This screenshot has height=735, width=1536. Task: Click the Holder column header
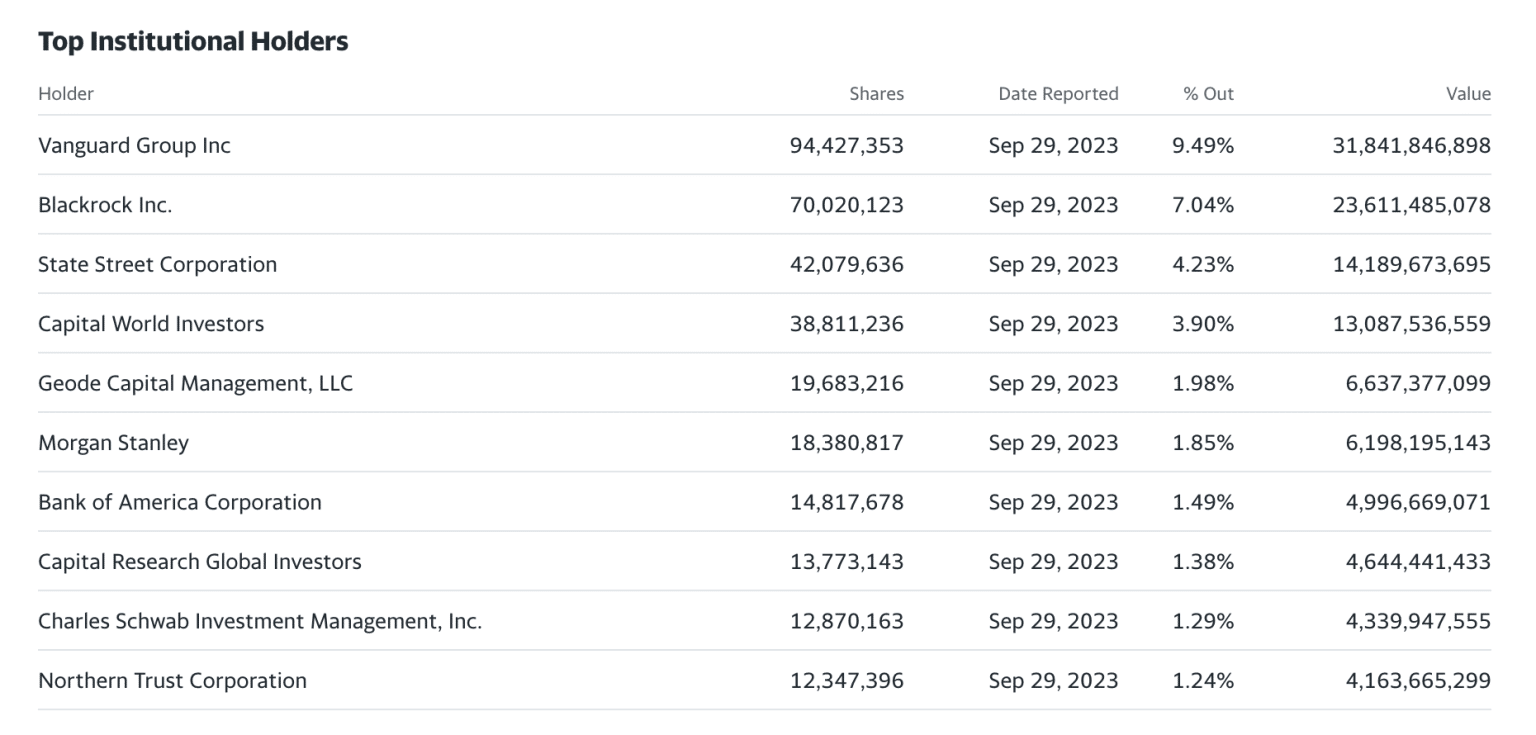(66, 94)
